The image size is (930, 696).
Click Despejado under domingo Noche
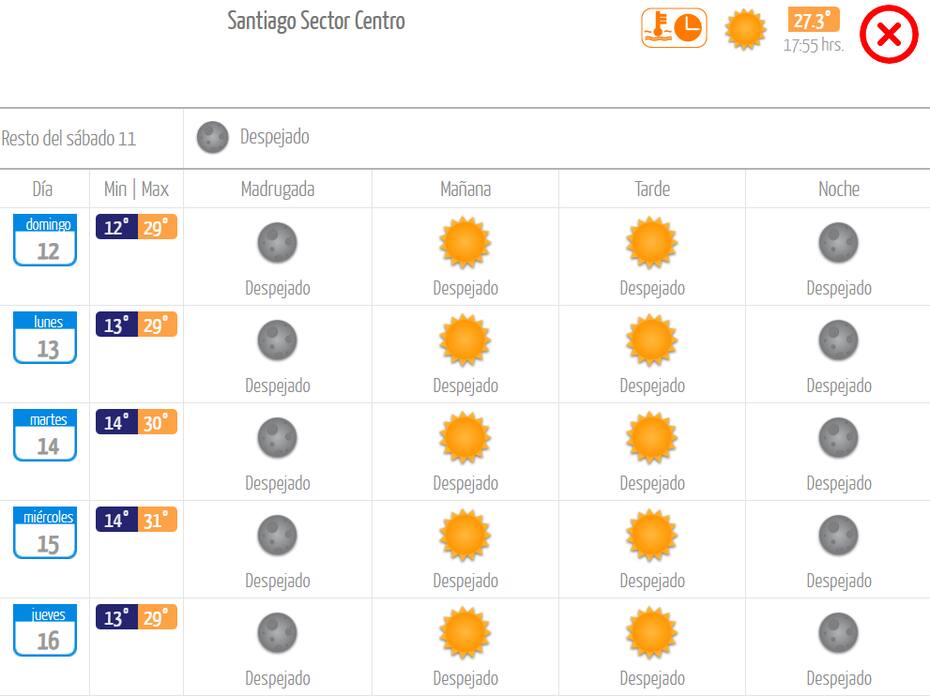tap(839, 288)
